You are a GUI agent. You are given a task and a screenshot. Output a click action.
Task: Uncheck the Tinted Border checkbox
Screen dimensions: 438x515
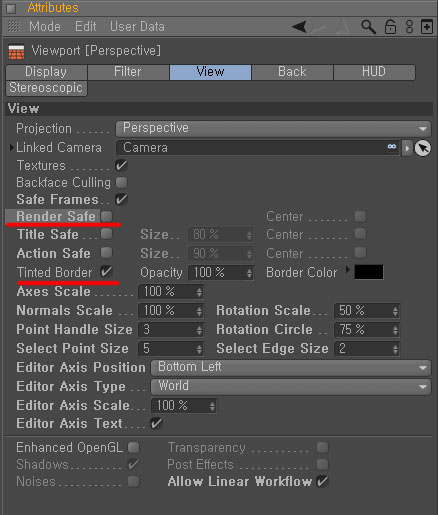[107, 272]
